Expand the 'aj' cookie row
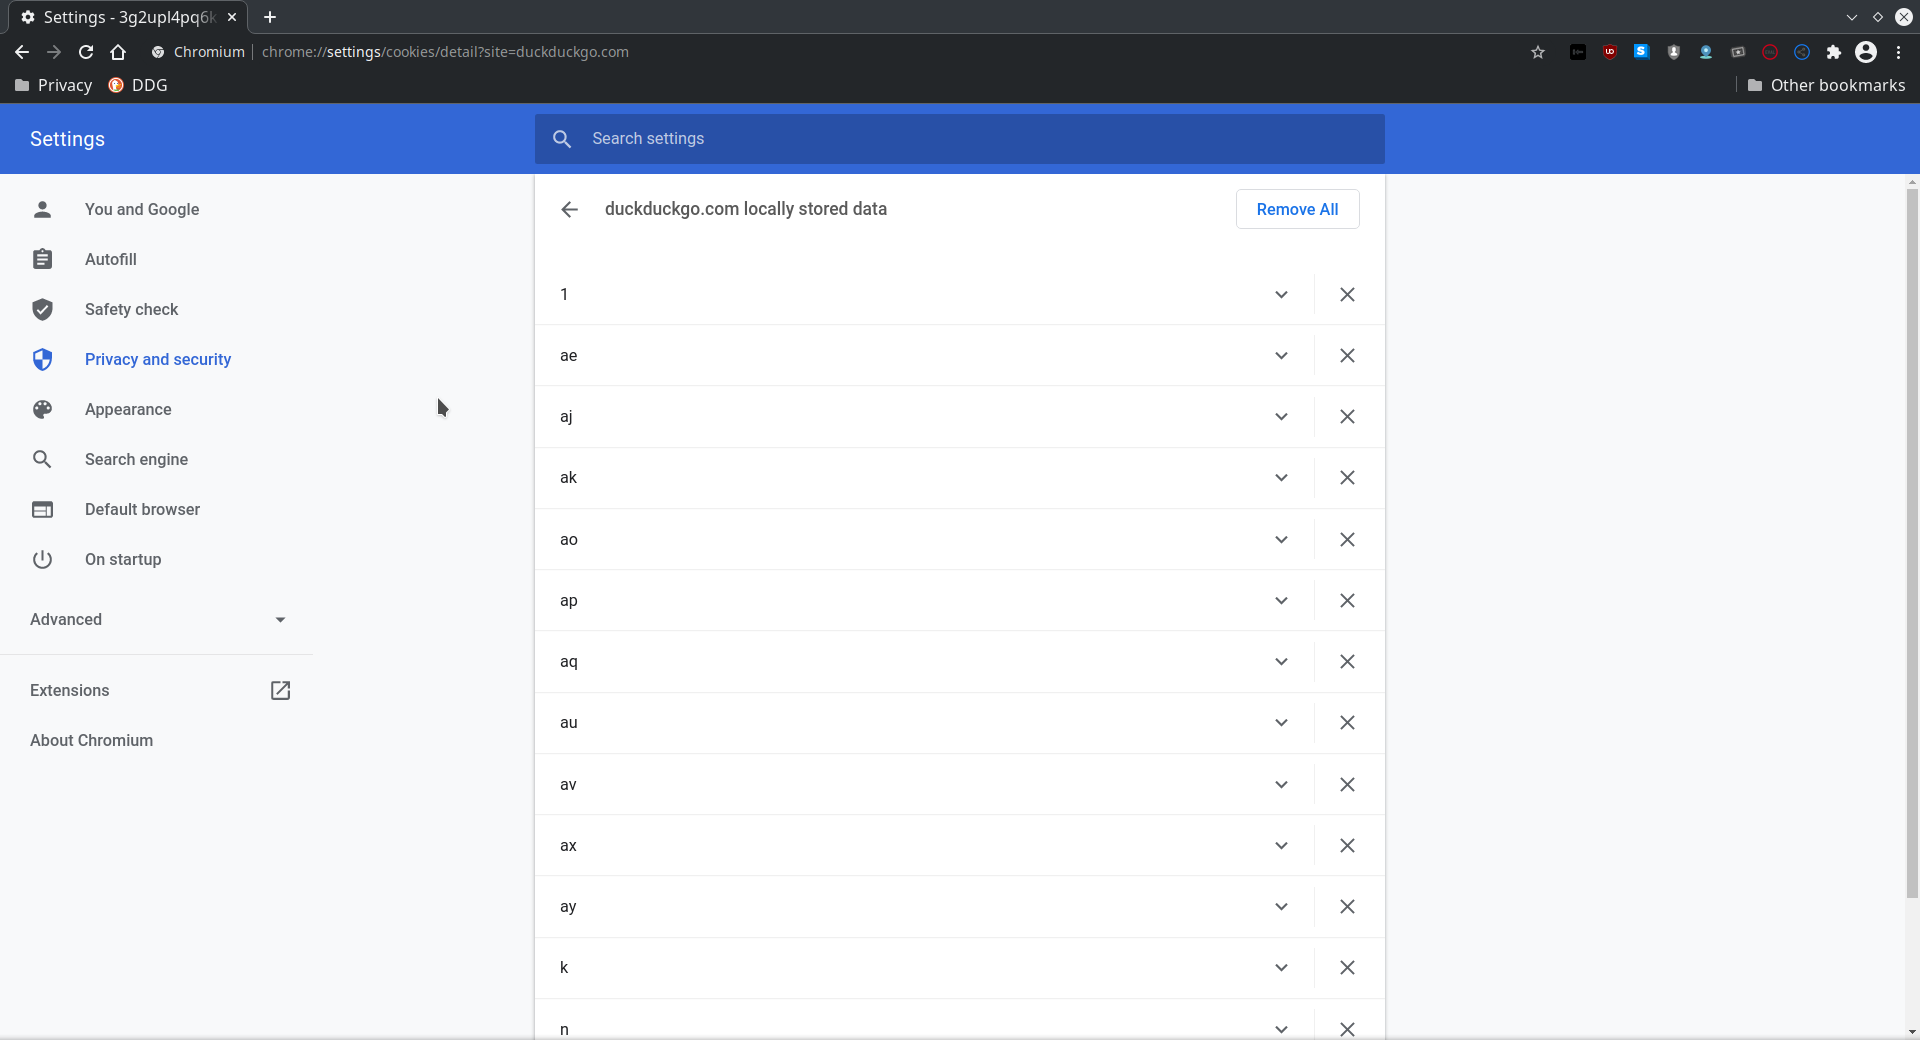The image size is (1920, 1040). [x=1281, y=416]
